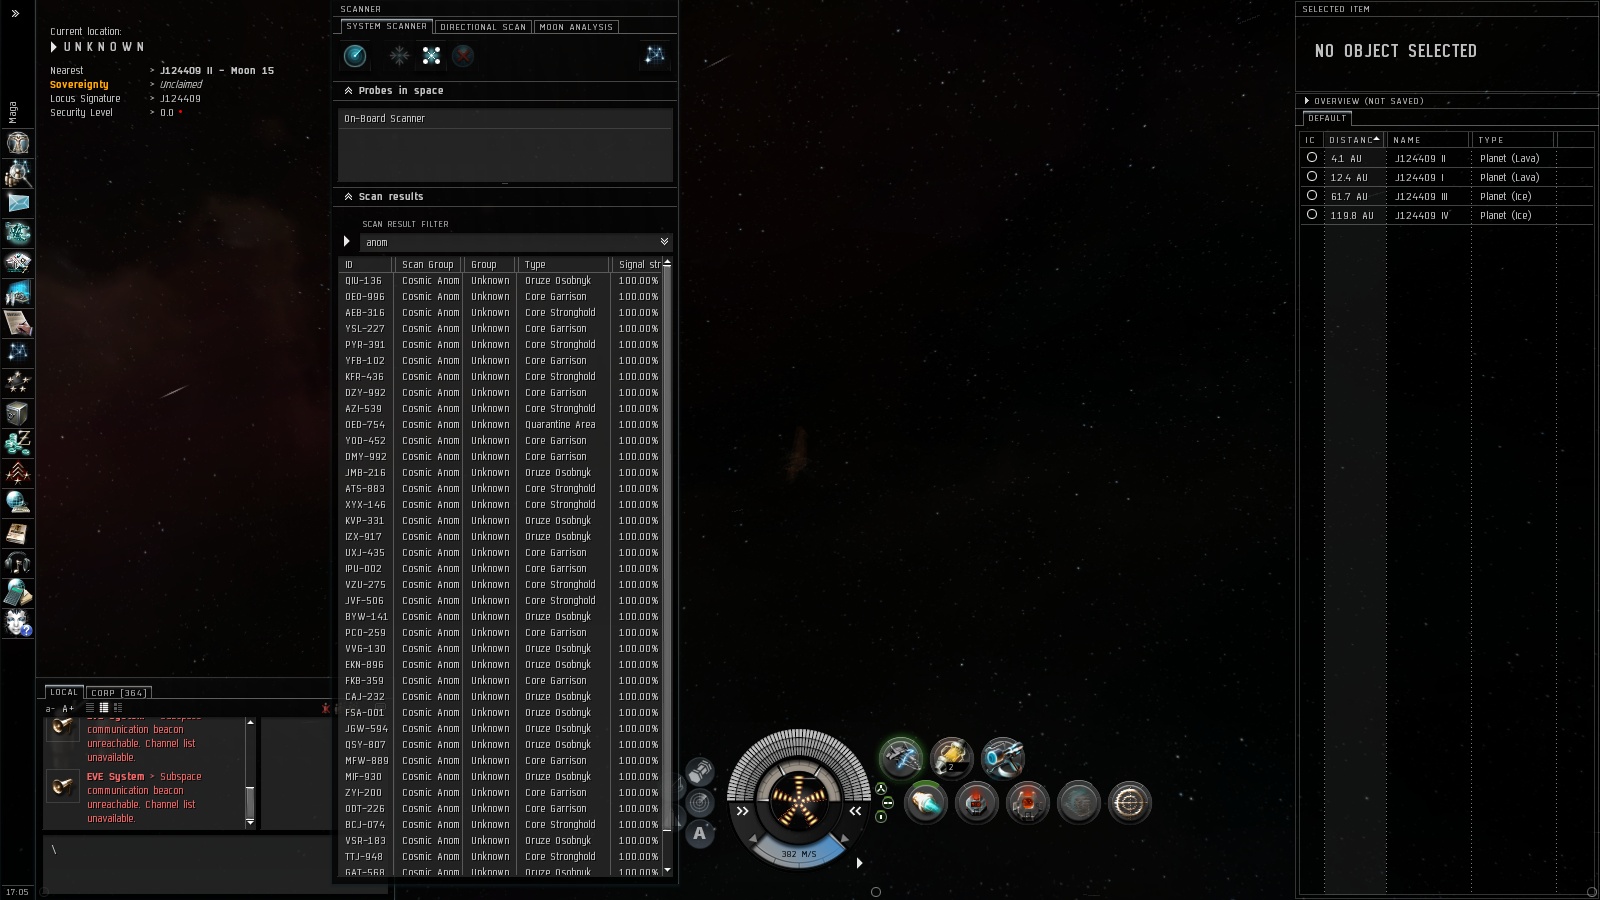This screenshot has height=900, width=1600.
Task: Sort scan results by the Type column header
Action: click(x=563, y=265)
